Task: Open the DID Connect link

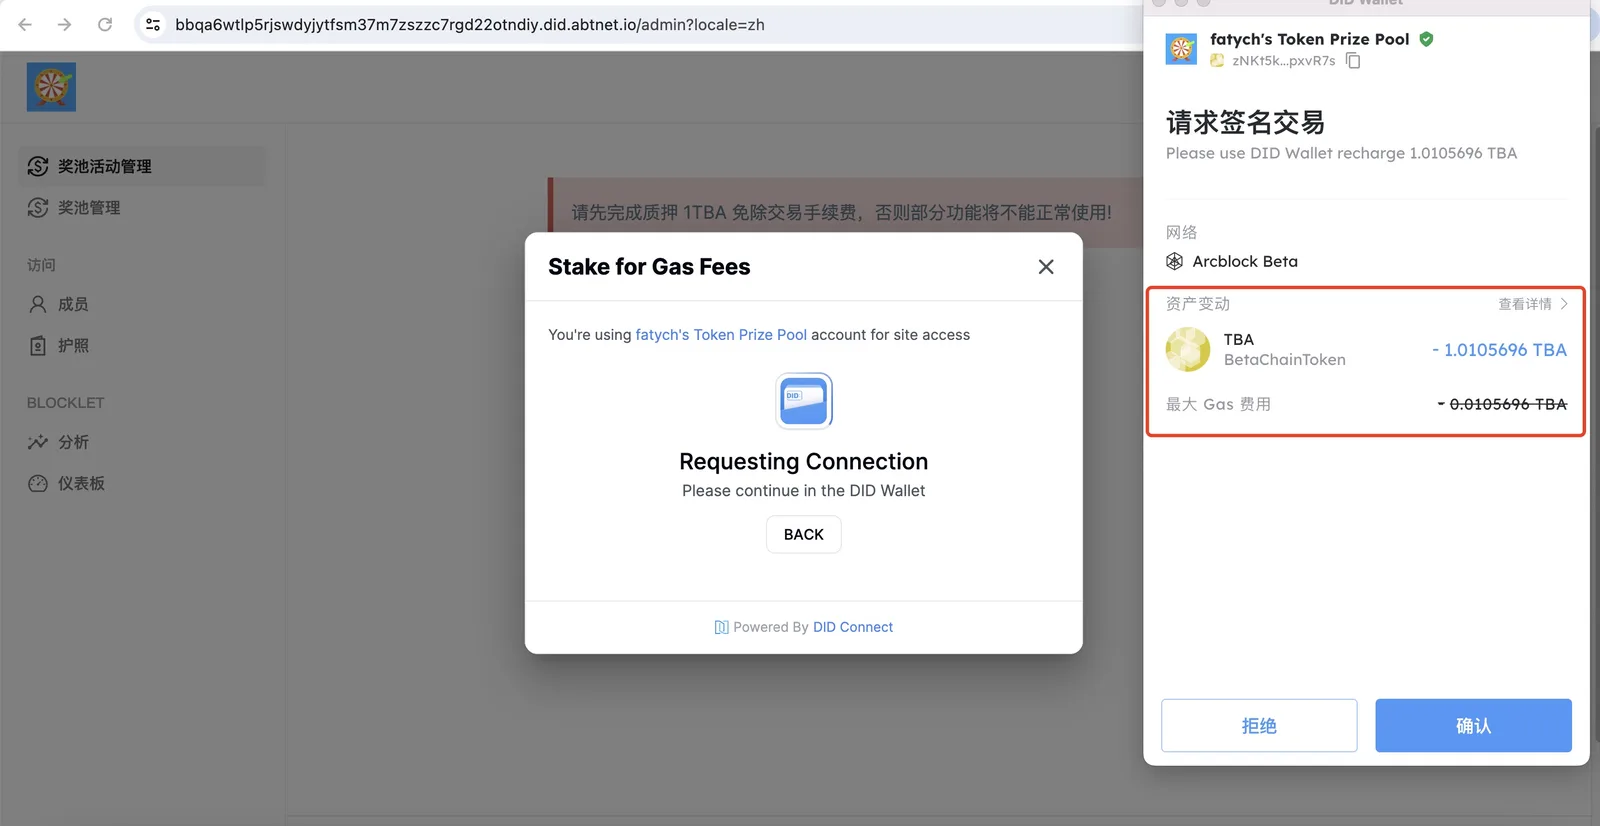Action: 853,627
